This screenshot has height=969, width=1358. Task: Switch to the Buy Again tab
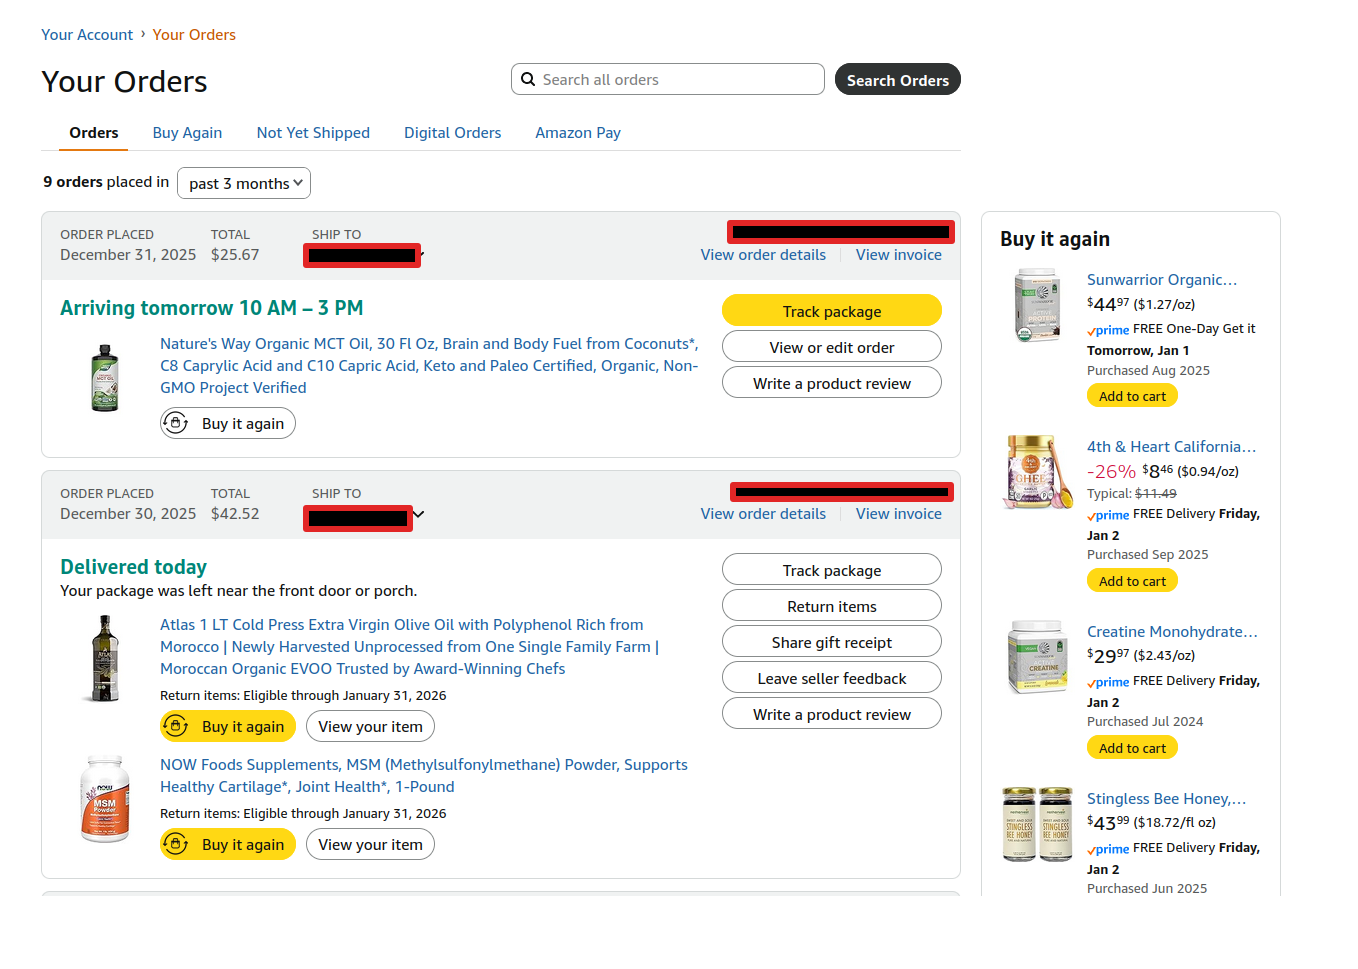(187, 133)
